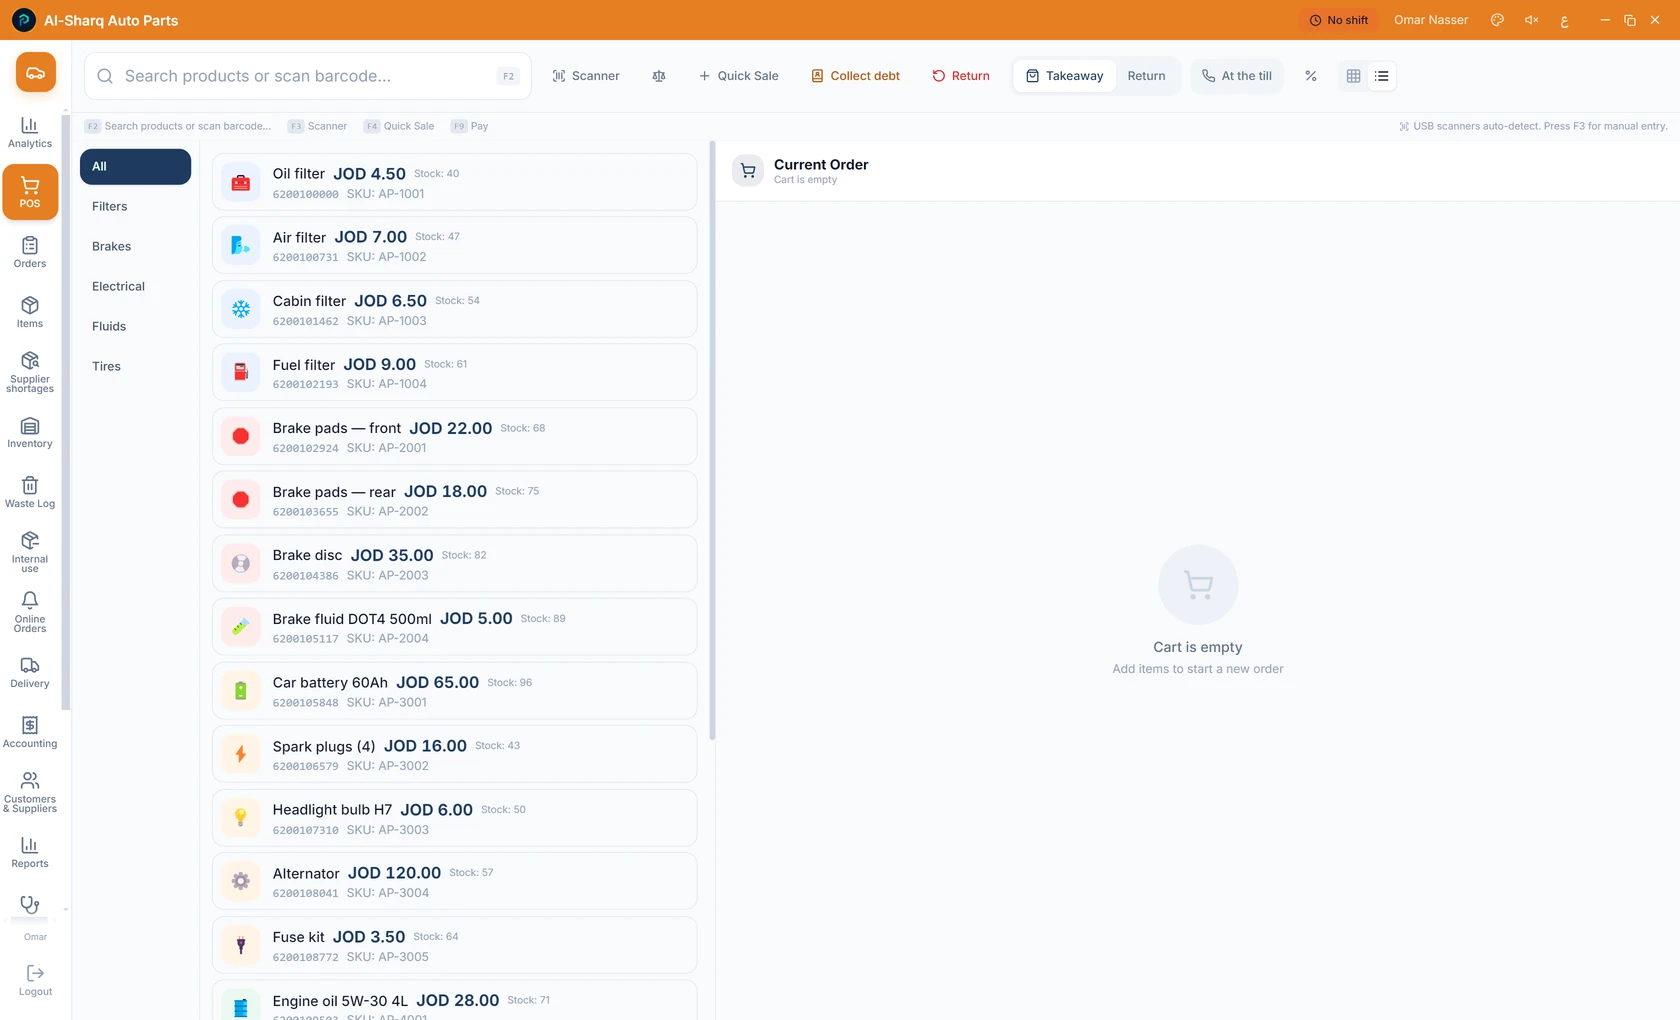The height and width of the screenshot is (1020, 1680).
Task: Click the sidebar navigation scrollbar
Action: pos(65,410)
